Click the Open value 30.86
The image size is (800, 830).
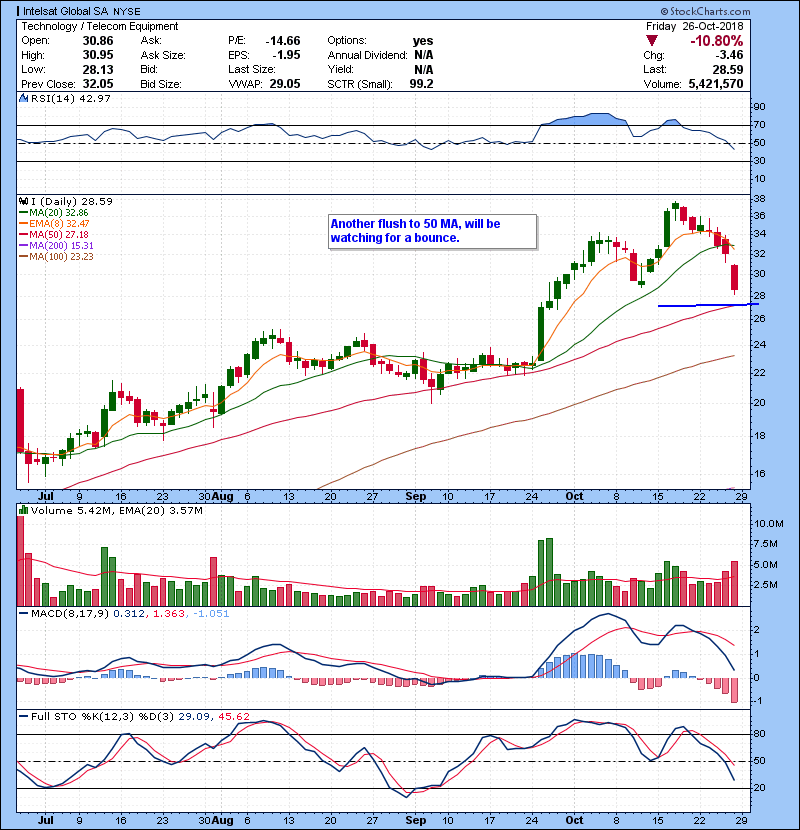pyautogui.click(x=98, y=41)
